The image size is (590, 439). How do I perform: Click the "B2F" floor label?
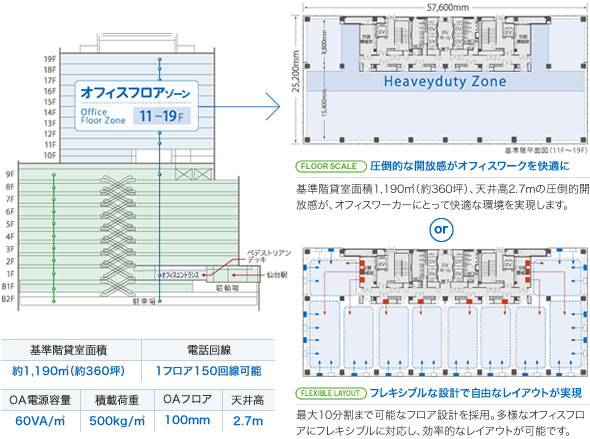coord(8,299)
